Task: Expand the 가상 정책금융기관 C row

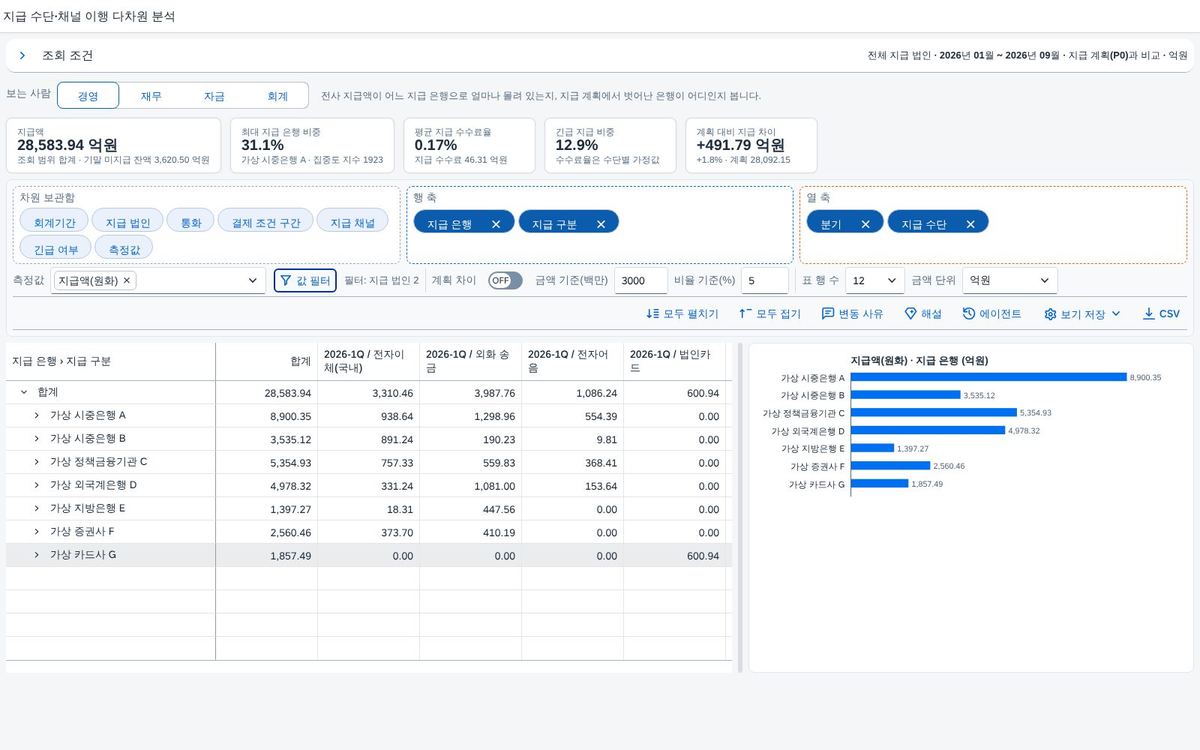Action: 37,462
